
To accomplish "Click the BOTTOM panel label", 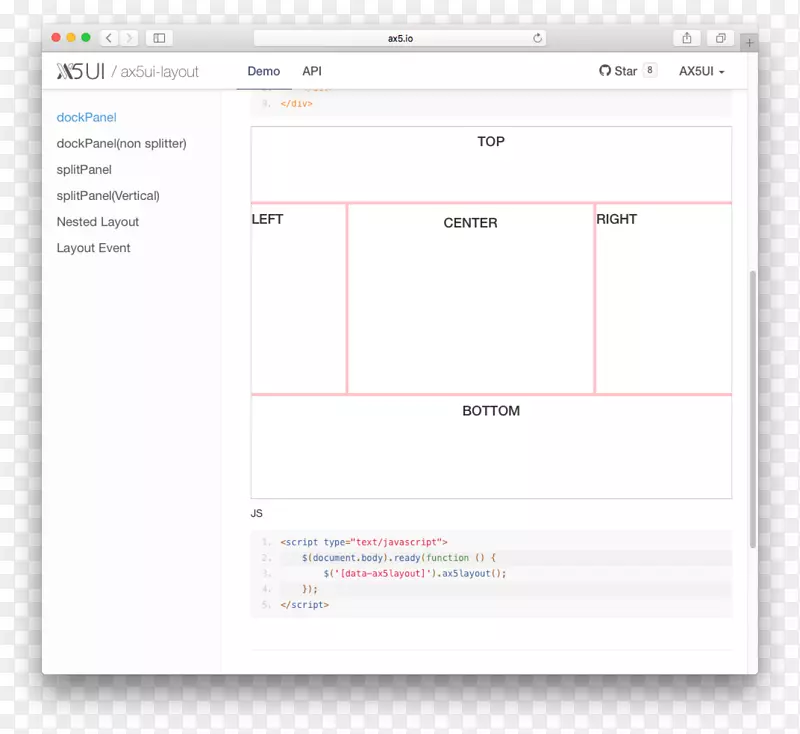I will 491,411.
